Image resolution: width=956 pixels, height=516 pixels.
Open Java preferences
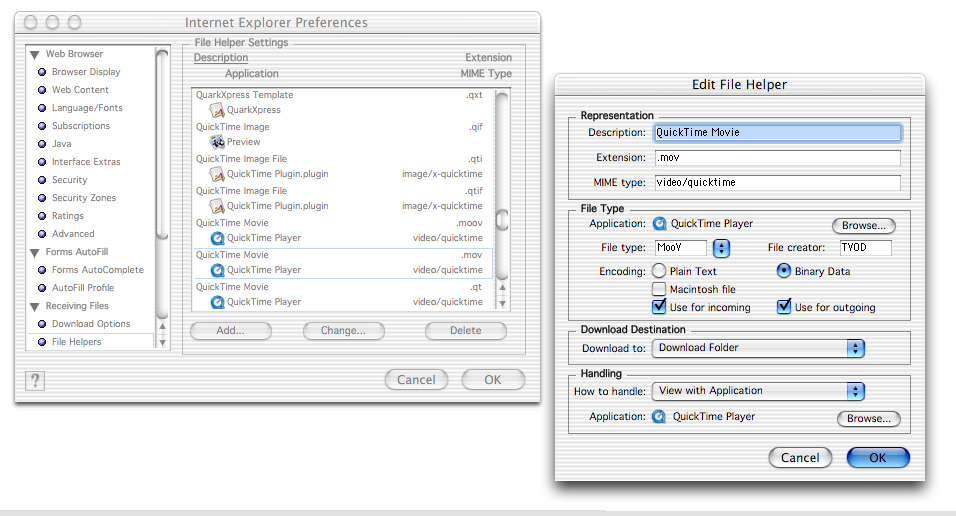click(61, 144)
